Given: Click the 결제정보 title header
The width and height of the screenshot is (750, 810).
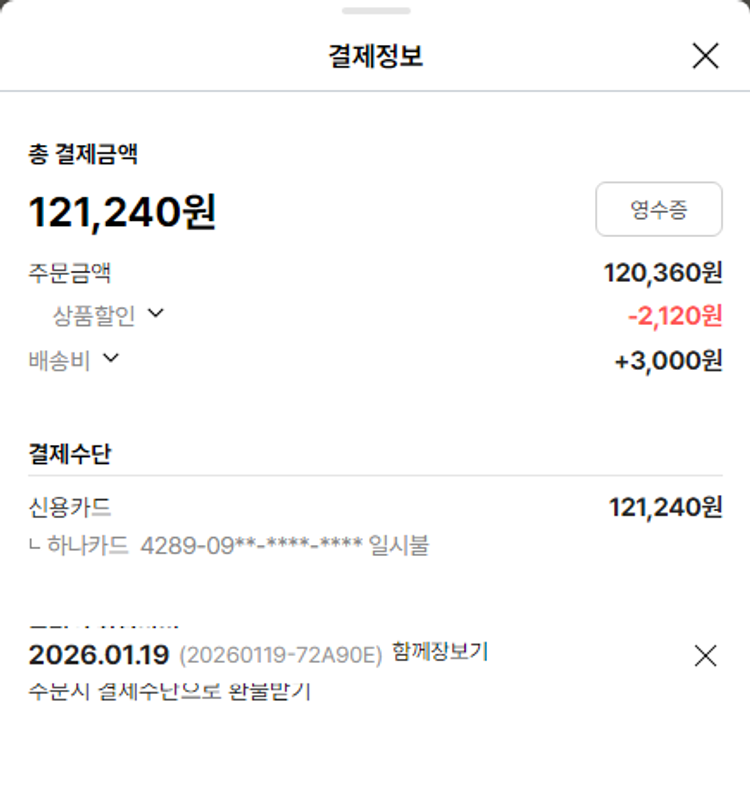Looking at the screenshot, I should tap(375, 56).
